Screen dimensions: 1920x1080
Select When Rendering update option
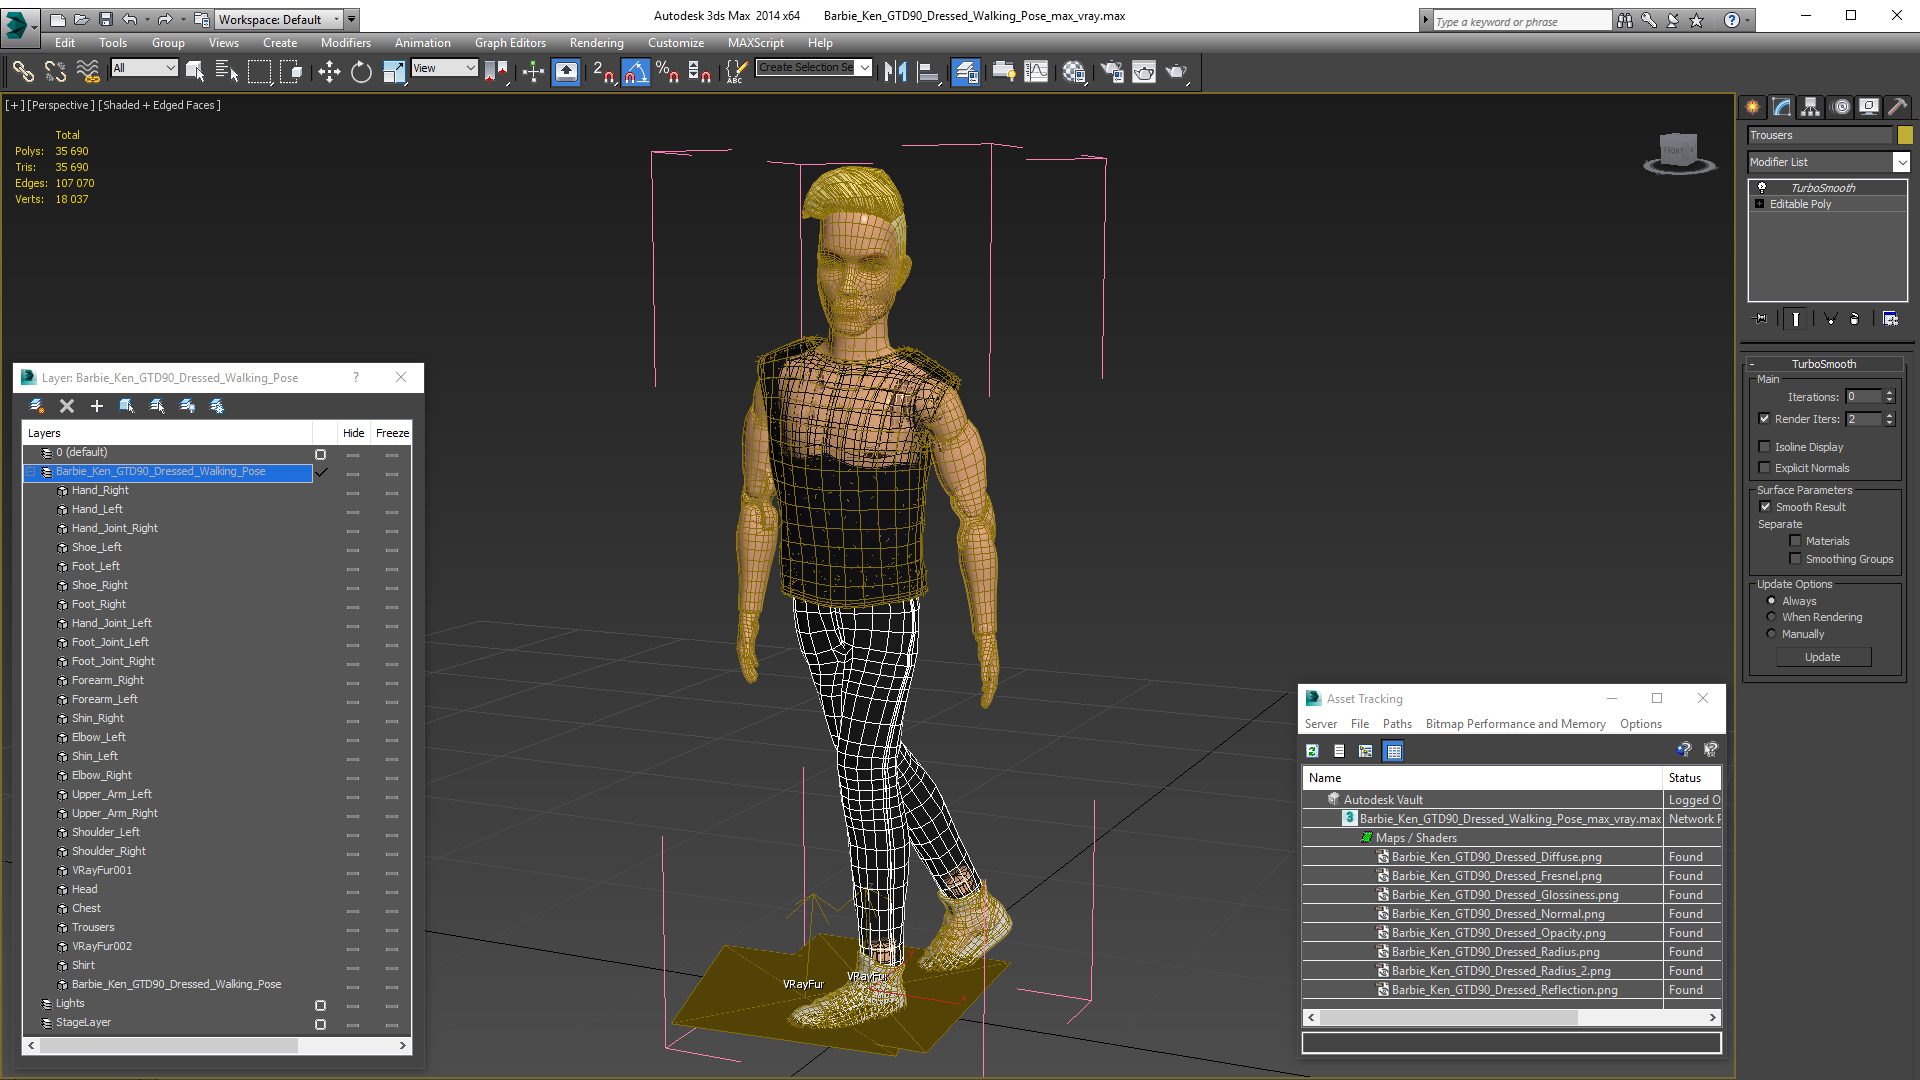point(1771,617)
